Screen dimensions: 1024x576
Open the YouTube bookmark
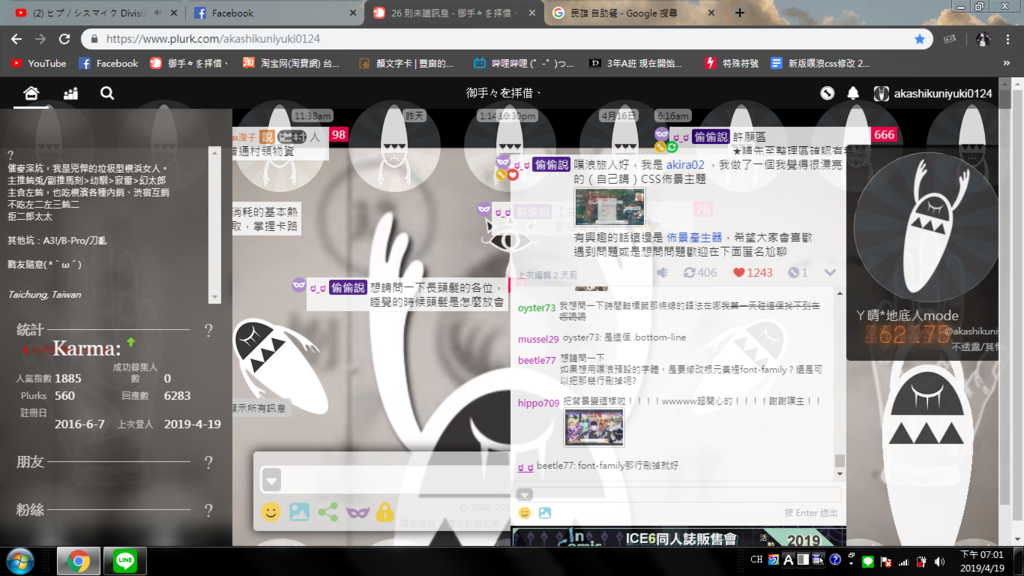click(x=39, y=63)
